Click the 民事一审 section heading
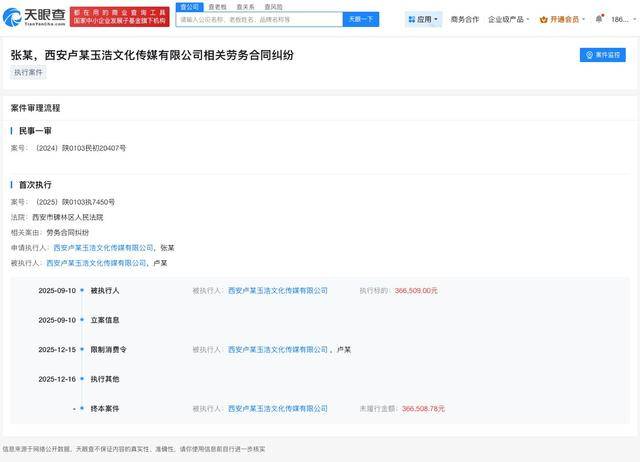This screenshot has height=462, width=640. coord(36,131)
